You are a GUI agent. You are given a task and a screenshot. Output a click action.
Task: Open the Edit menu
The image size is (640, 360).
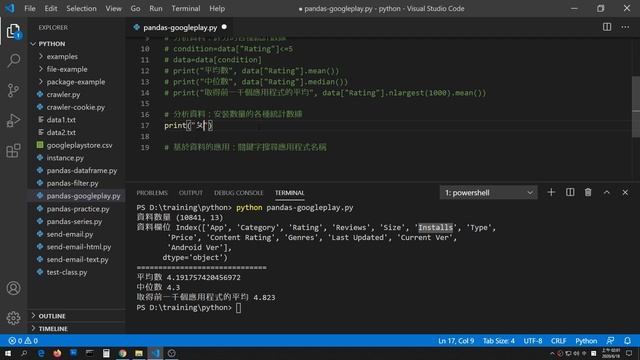(51, 8)
